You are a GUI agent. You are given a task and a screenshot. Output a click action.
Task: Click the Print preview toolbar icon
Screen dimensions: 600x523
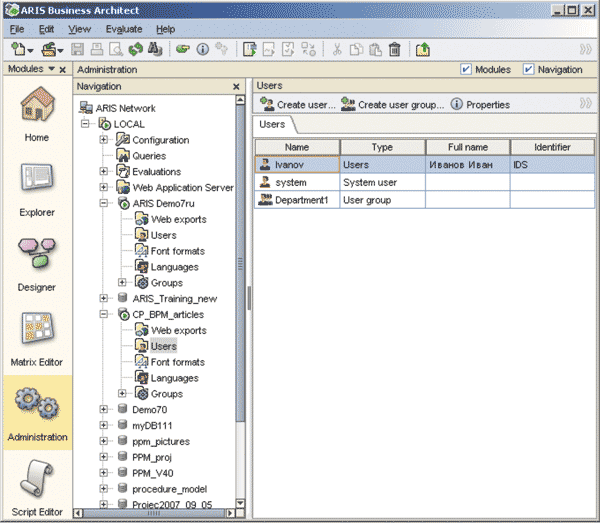[x=116, y=49]
